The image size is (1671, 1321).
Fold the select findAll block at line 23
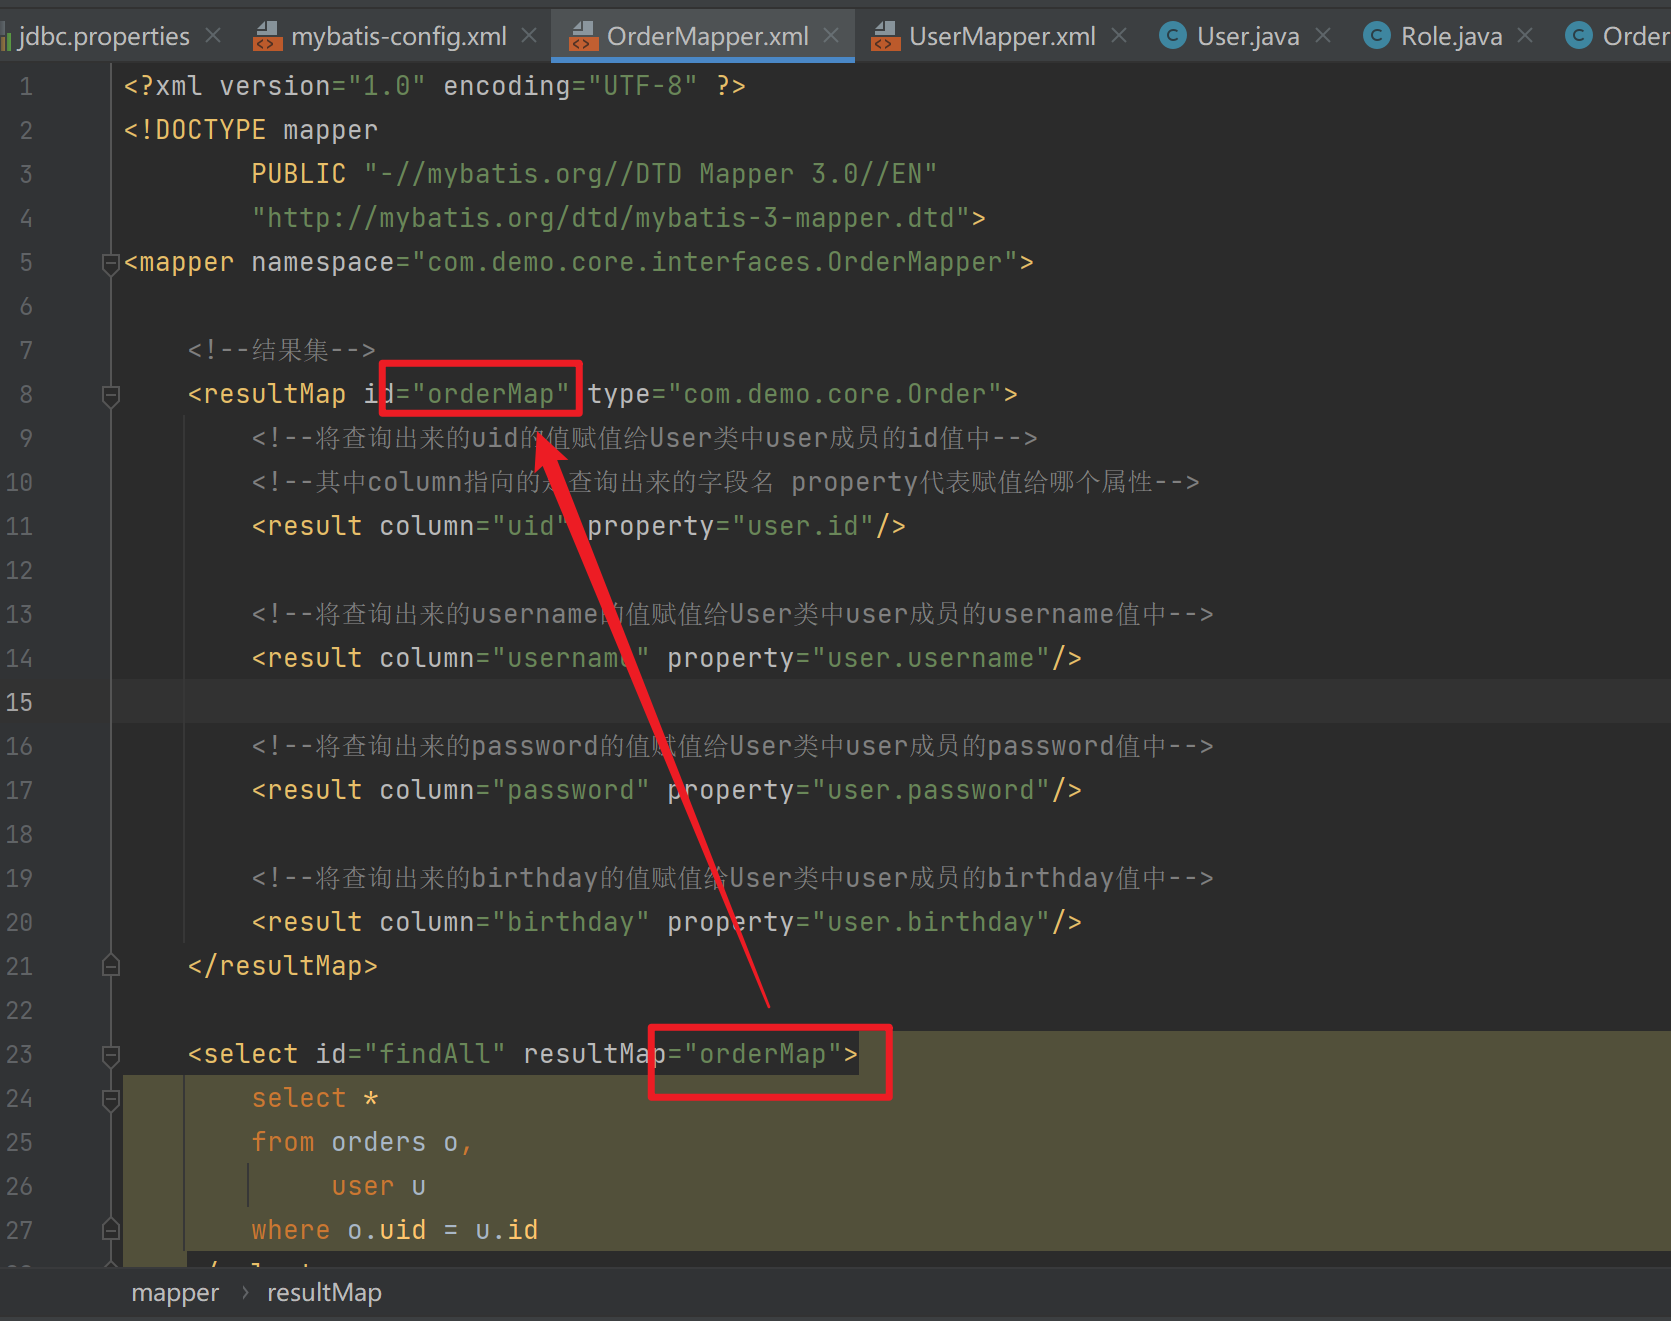pos(111,1055)
